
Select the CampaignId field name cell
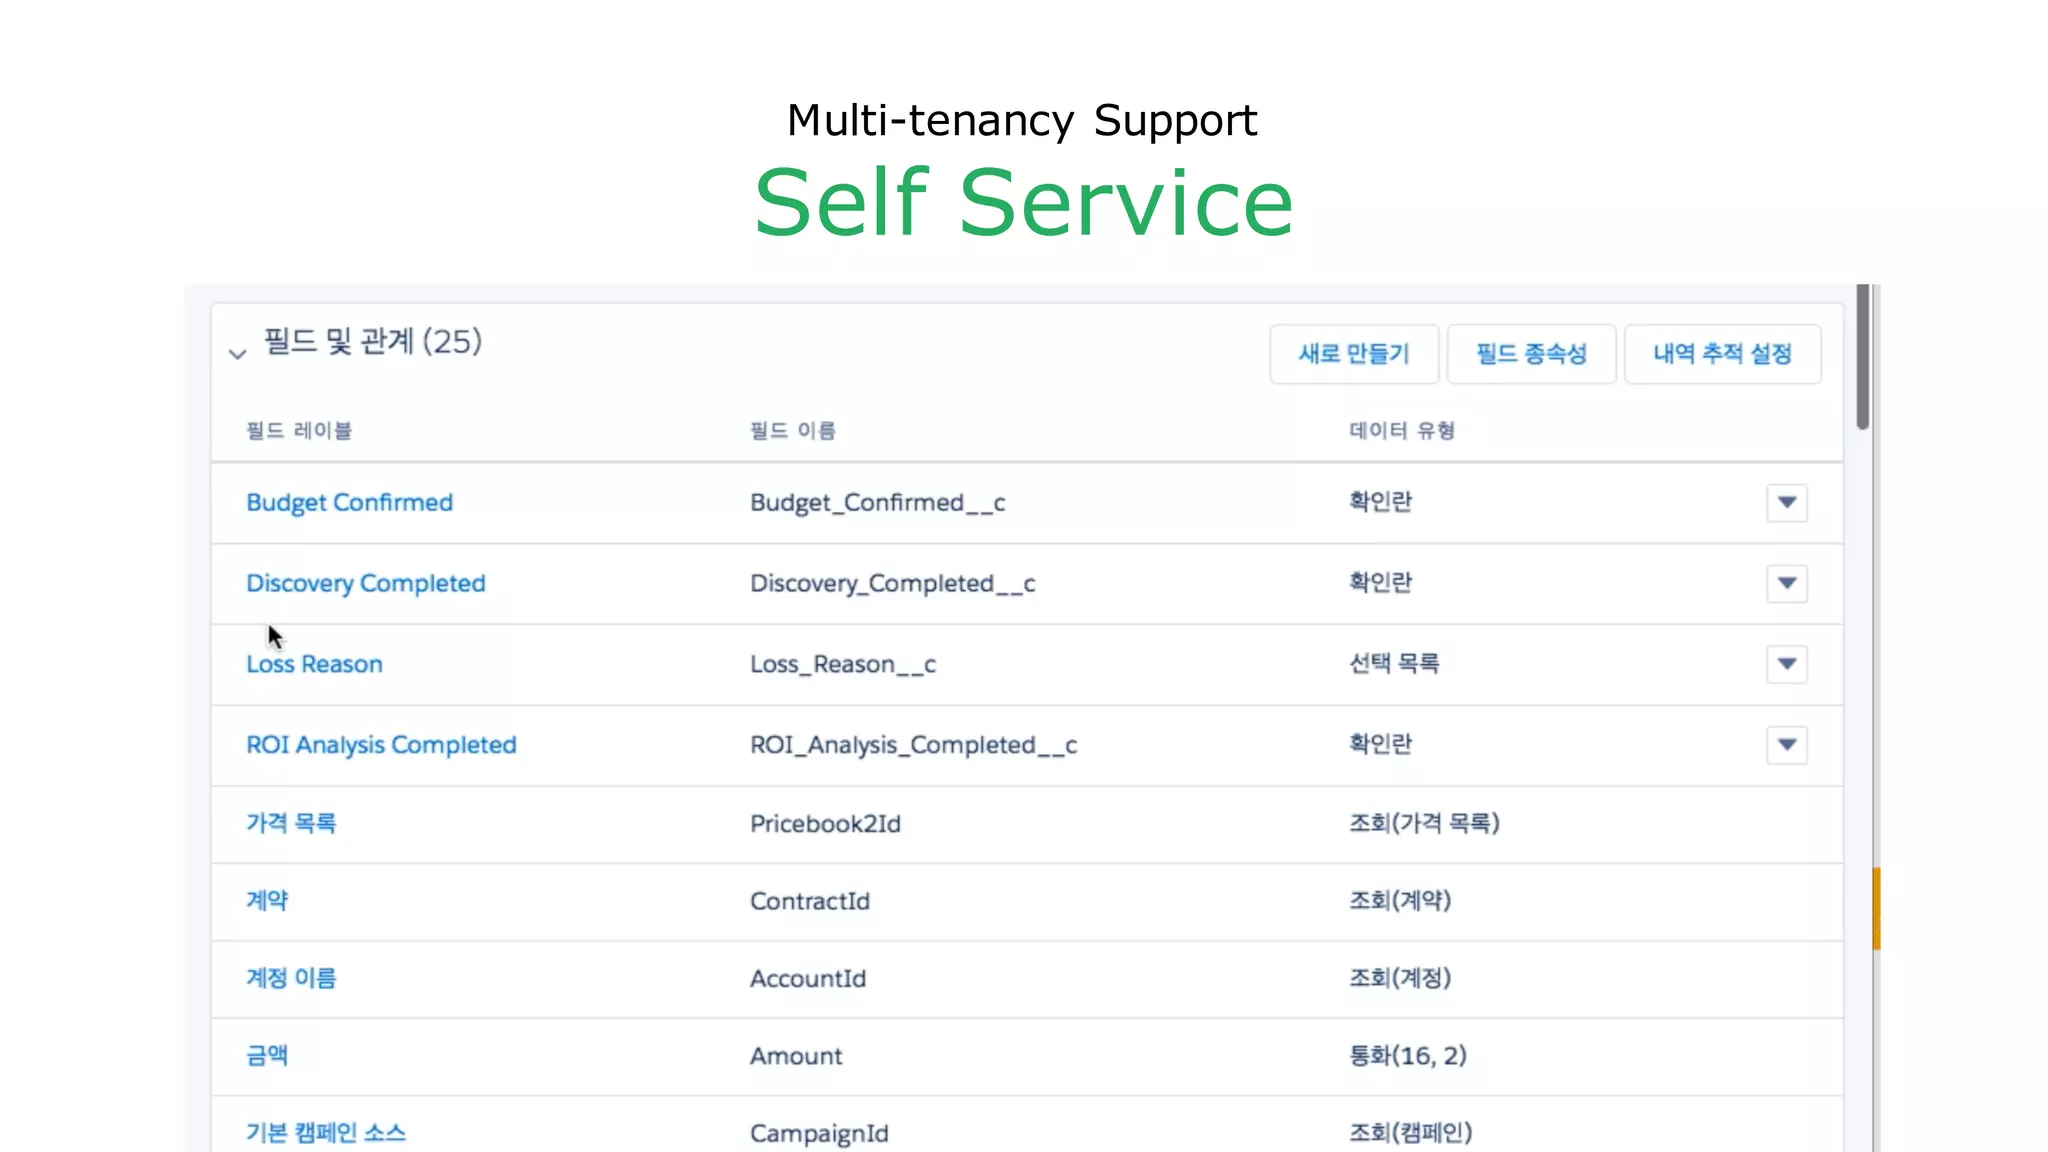pyautogui.click(x=819, y=1134)
